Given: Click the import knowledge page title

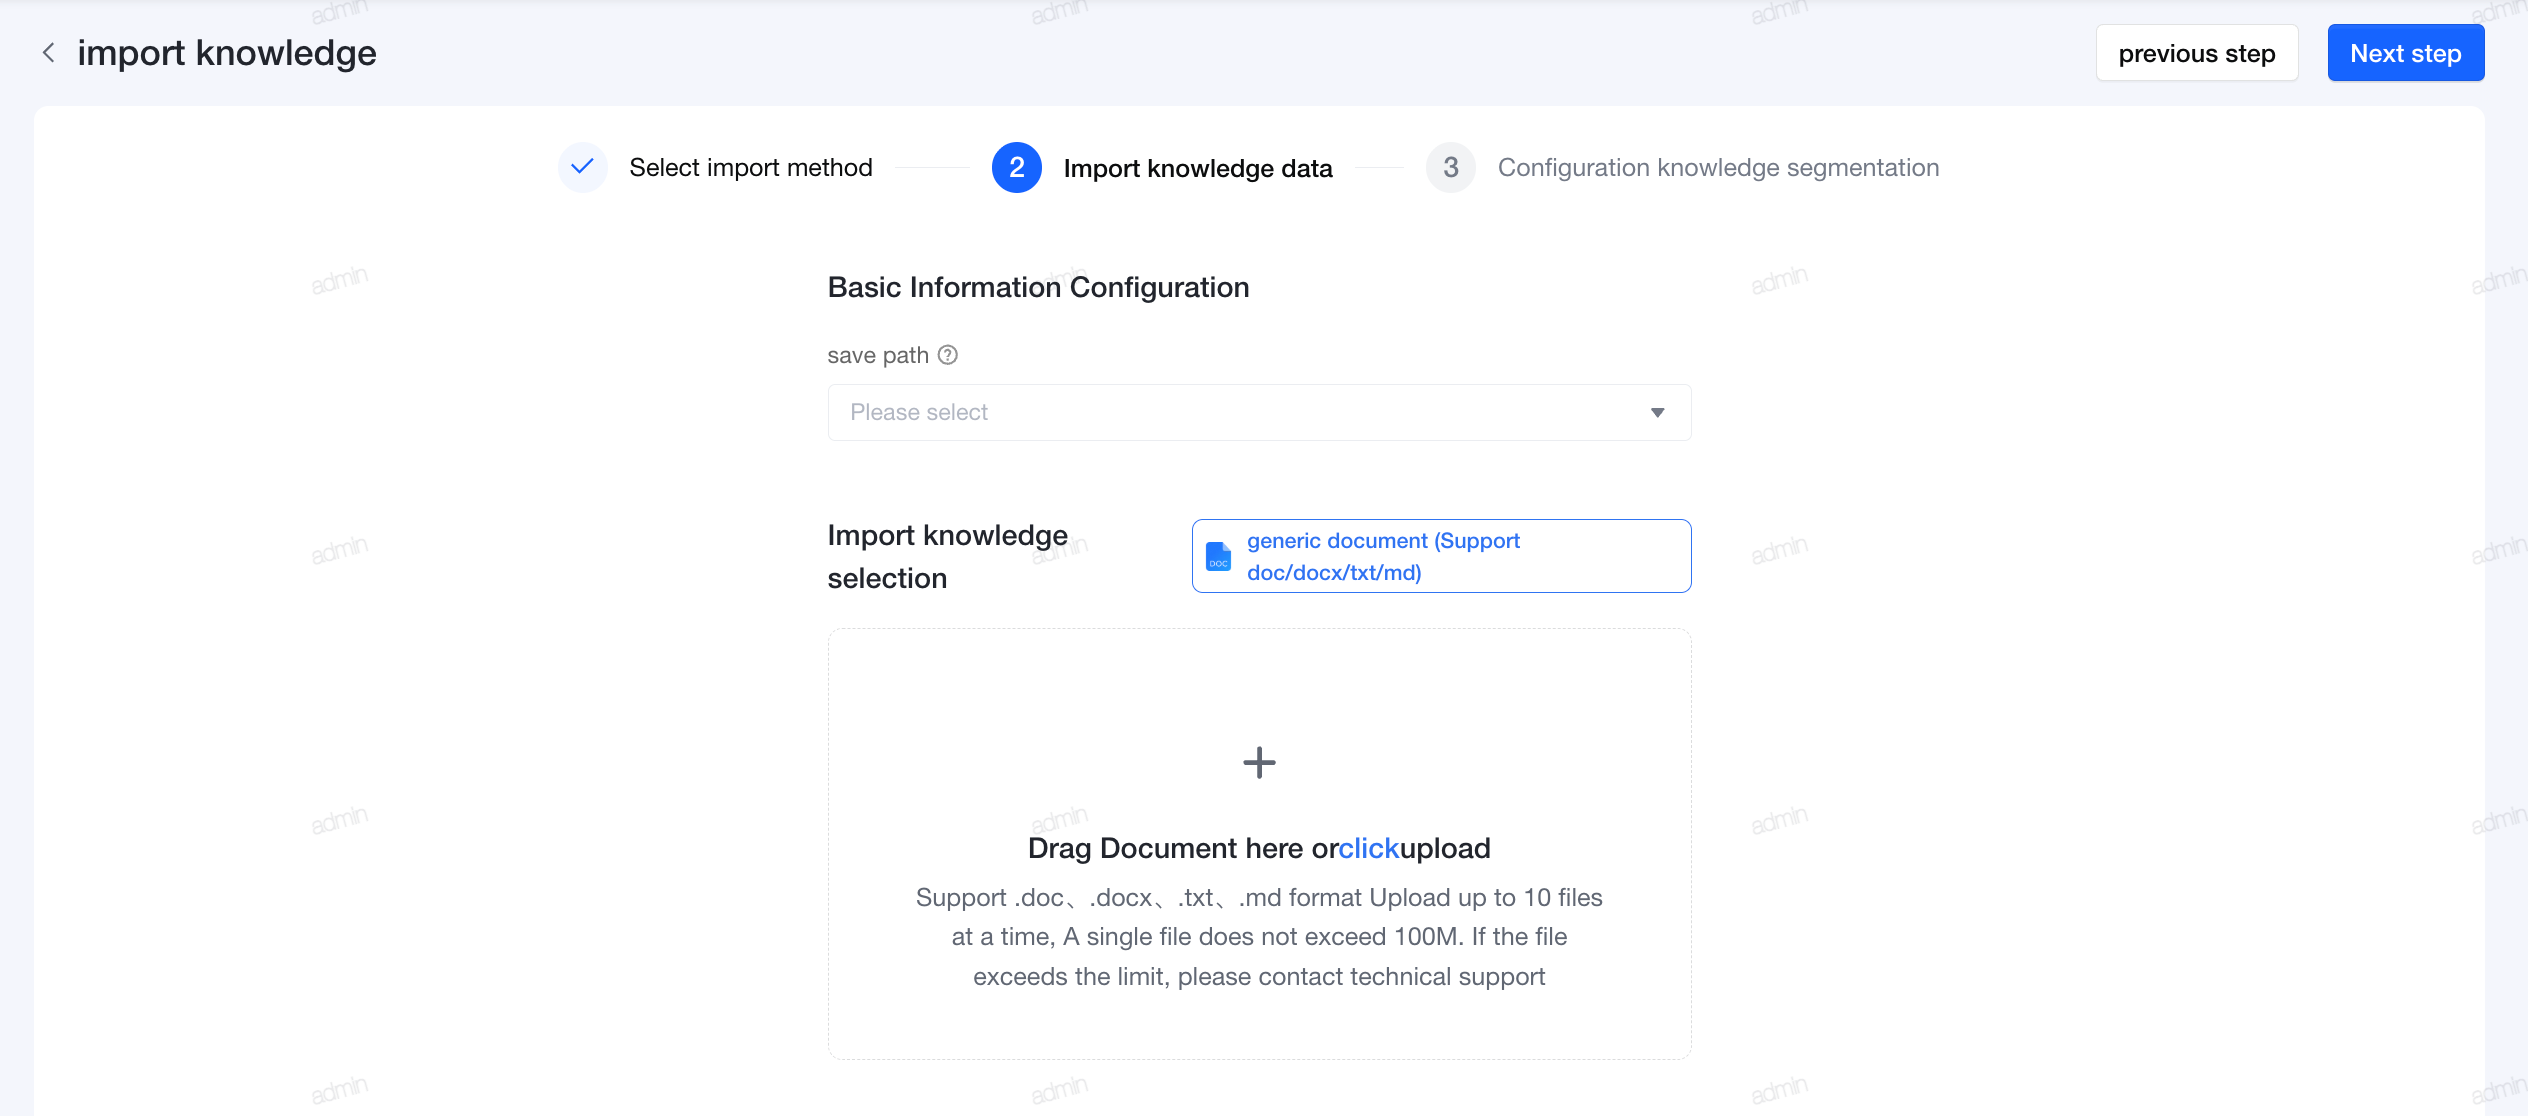Looking at the screenshot, I should pos(227,53).
